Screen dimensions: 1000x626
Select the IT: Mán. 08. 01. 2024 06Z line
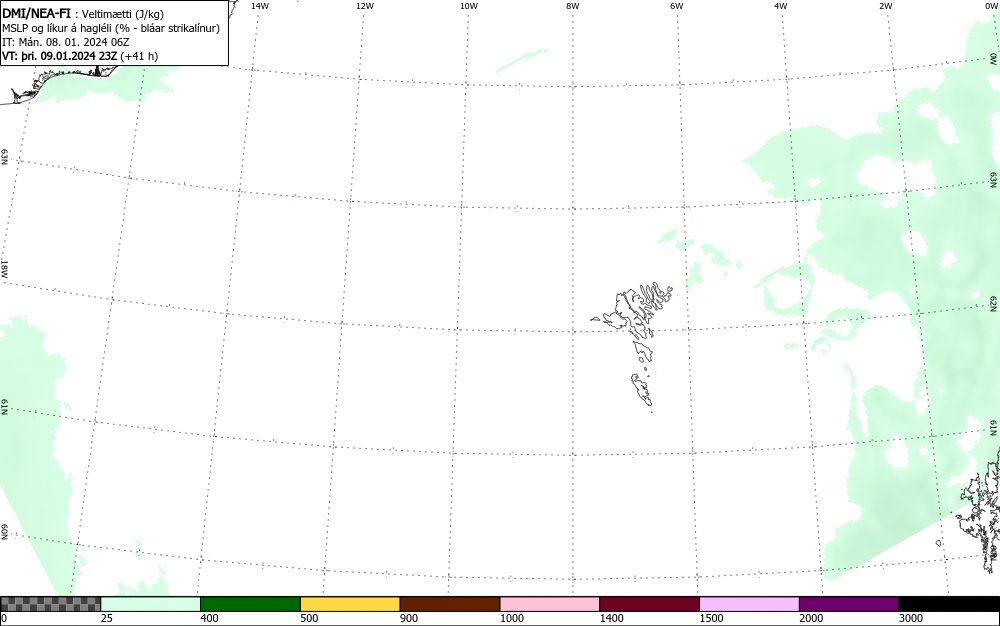66,42
